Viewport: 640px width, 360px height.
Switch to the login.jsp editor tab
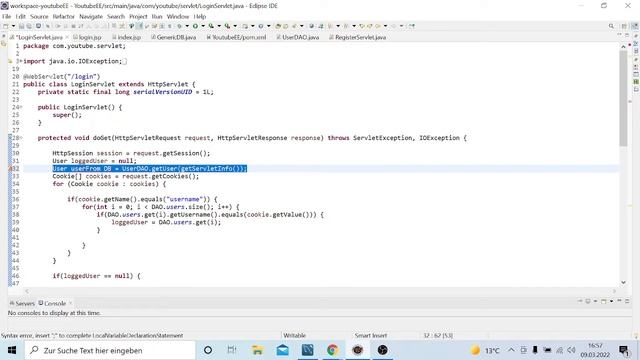87,37
